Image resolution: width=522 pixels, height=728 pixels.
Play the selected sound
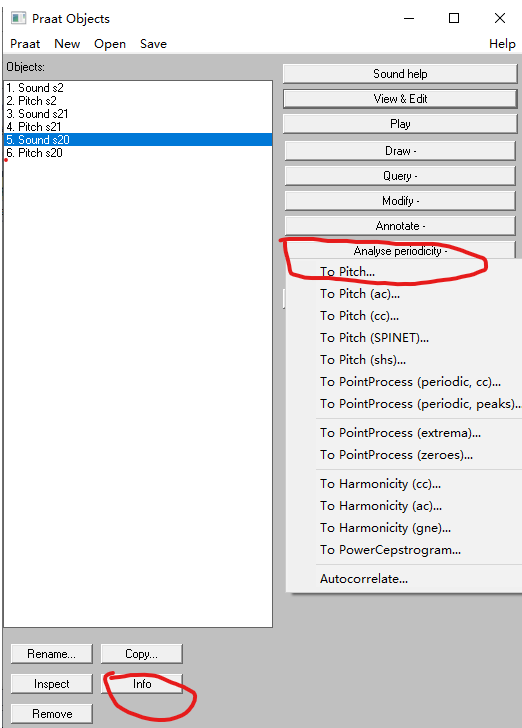point(400,124)
